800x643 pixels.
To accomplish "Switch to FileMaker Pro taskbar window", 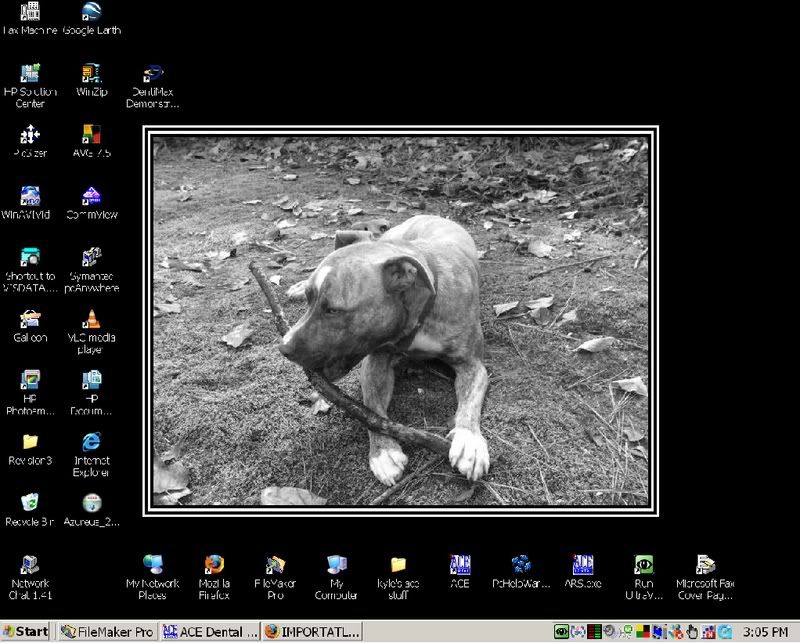I will 106,631.
